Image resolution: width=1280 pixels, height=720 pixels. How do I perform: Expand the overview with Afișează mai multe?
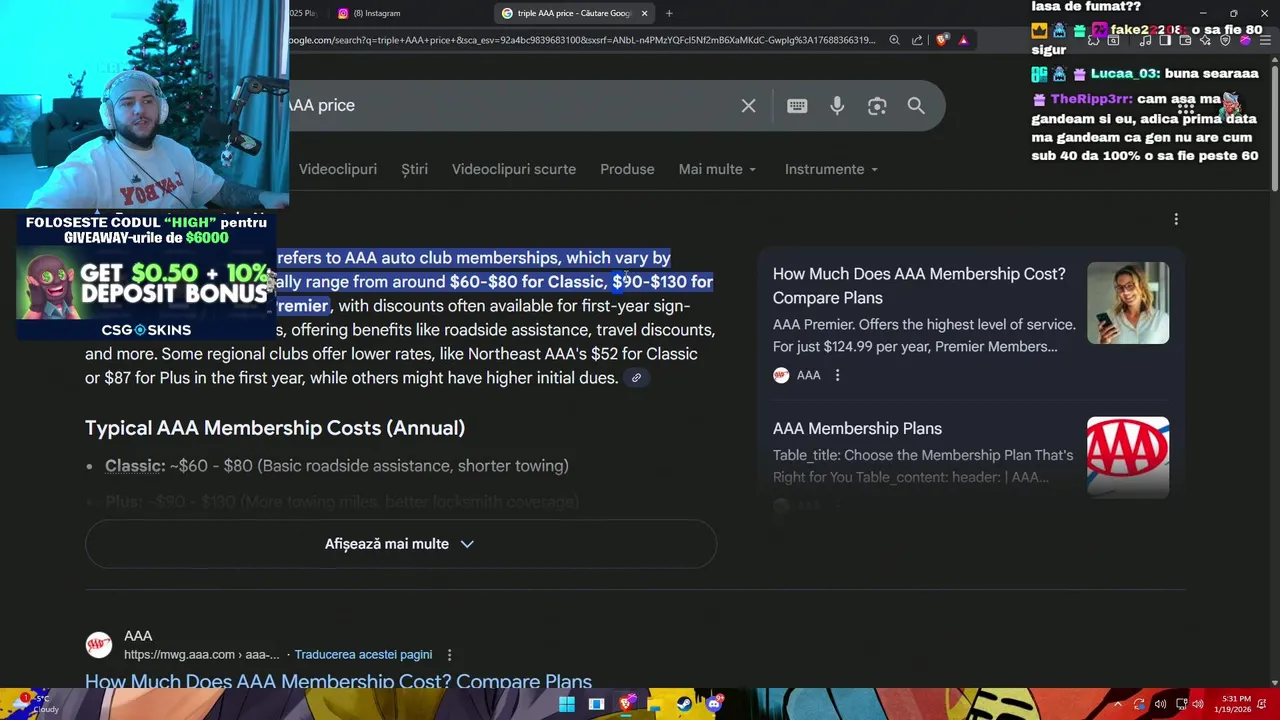click(400, 544)
